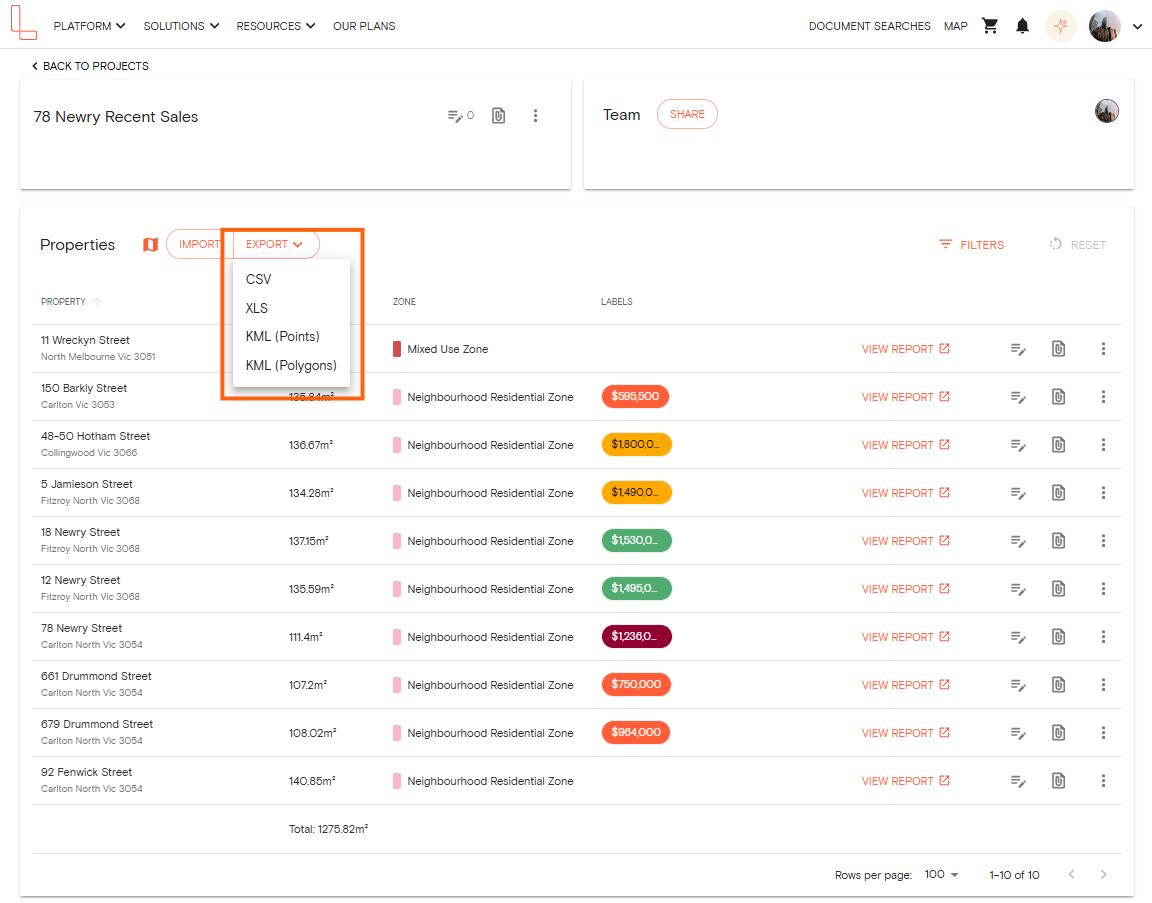Image resolution: width=1152 pixels, height=903 pixels.
Task: Sort by Property column arrow
Action: [x=97, y=302]
